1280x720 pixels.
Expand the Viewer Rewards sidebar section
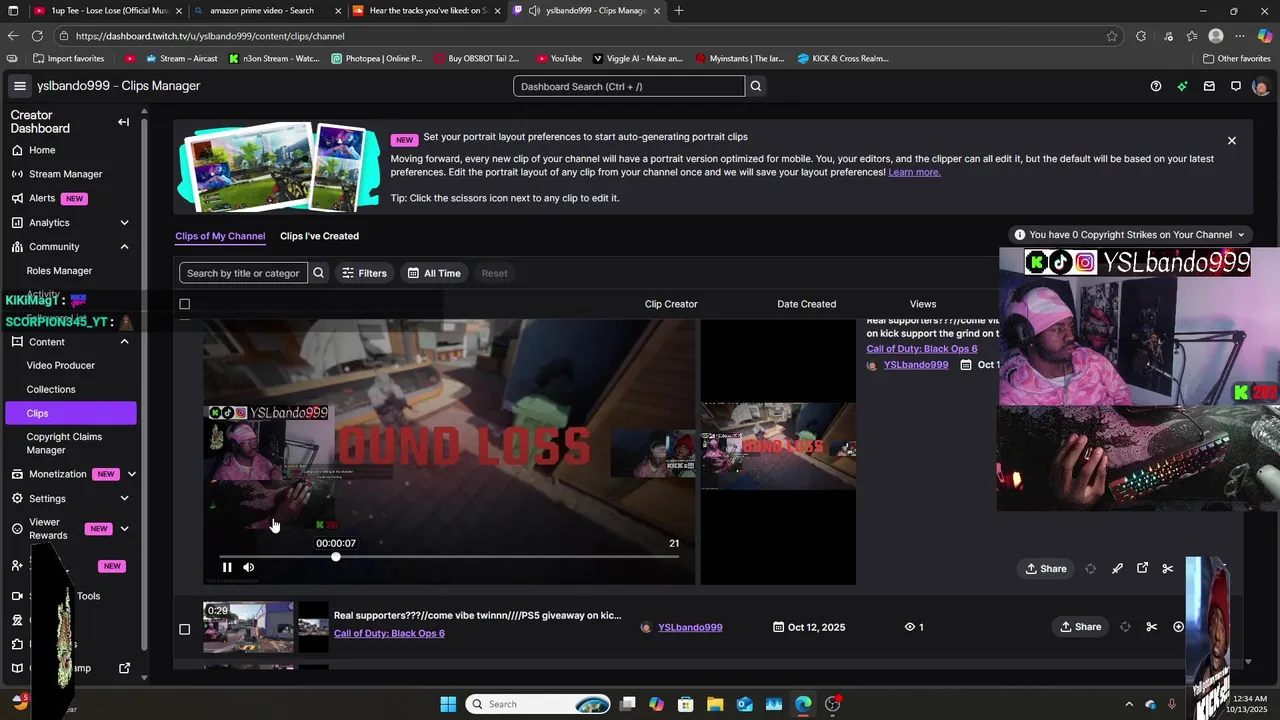click(124, 528)
